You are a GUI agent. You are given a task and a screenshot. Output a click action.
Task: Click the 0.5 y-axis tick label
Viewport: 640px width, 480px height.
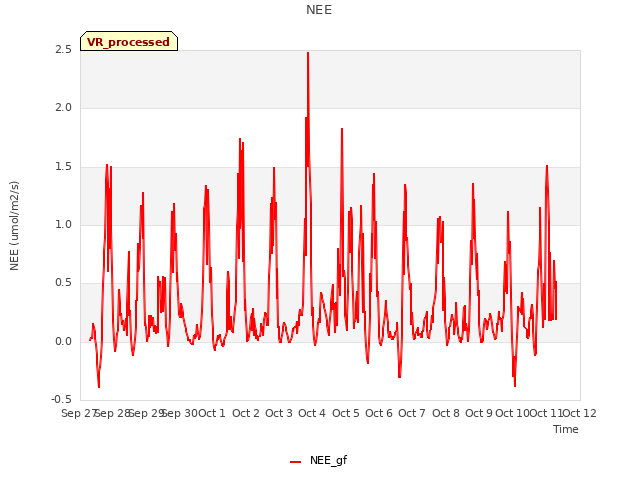coord(63,283)
